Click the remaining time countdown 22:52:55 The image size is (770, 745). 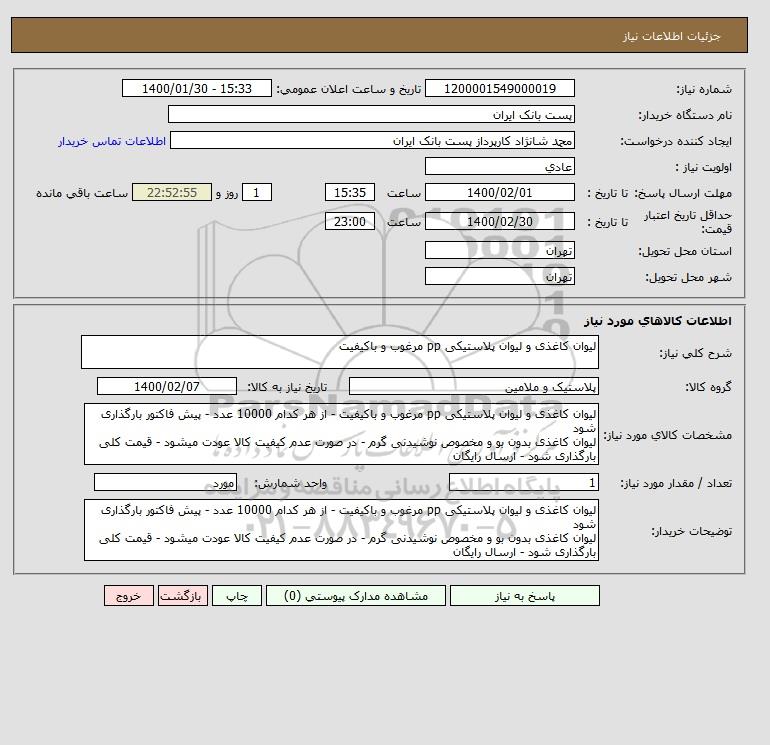point(172,193)
